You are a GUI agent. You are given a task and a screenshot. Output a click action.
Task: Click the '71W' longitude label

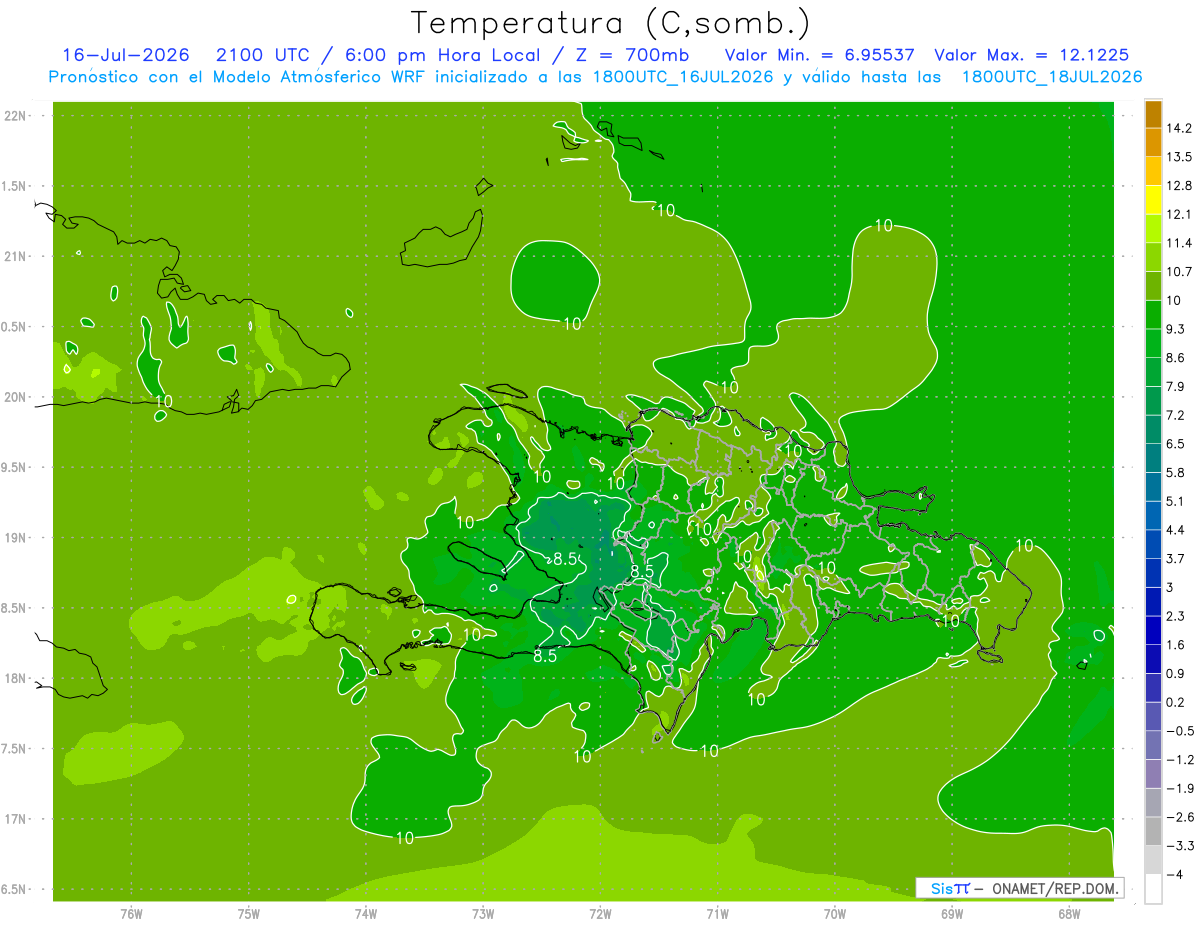[x=717, y=913]
